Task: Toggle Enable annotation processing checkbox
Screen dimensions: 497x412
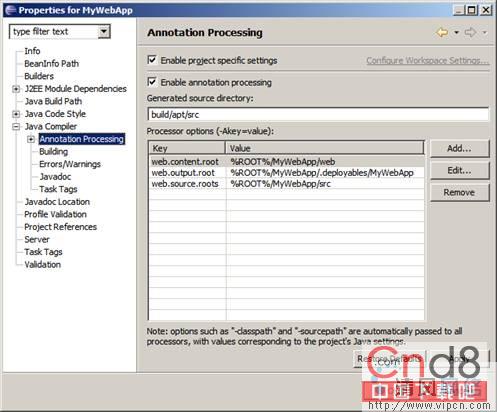Action: click(152, 82)
